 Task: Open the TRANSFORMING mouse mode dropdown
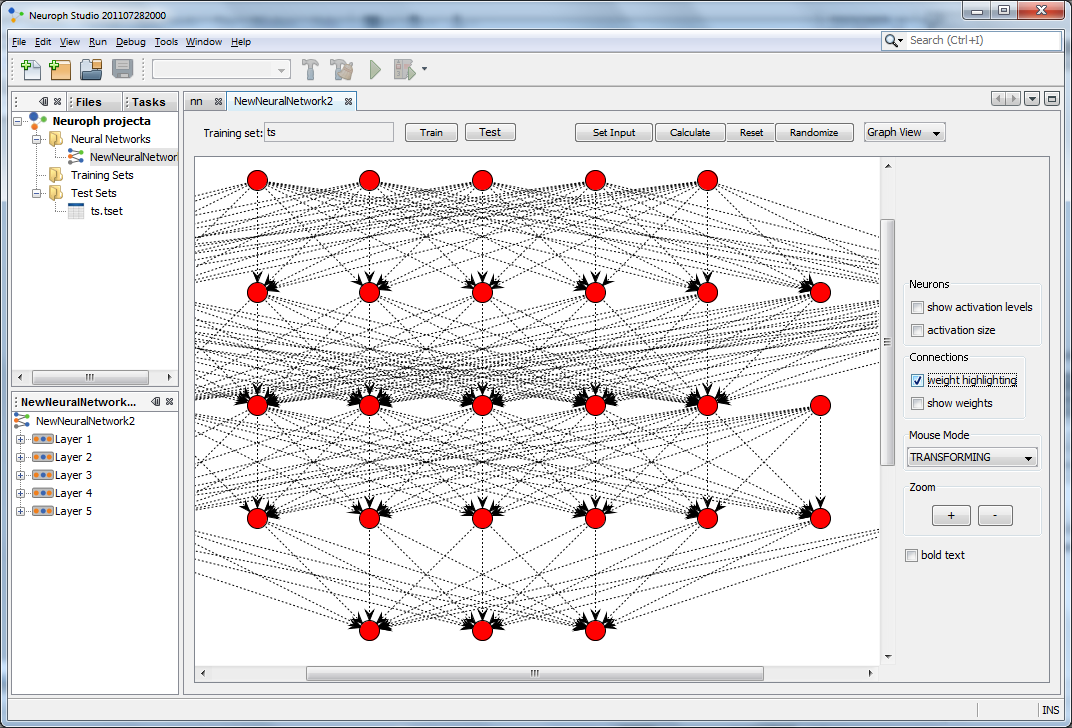click(x=972, y=457)
